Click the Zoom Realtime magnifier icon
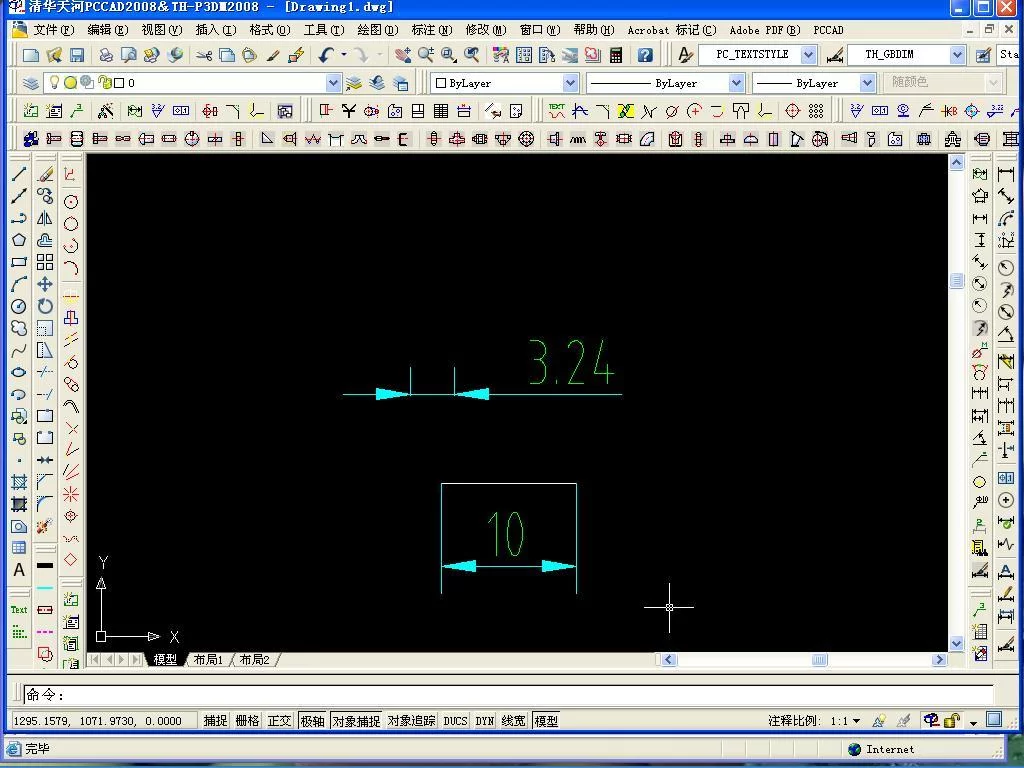Screen dimensions: 1024x768 tap(426, 55)
